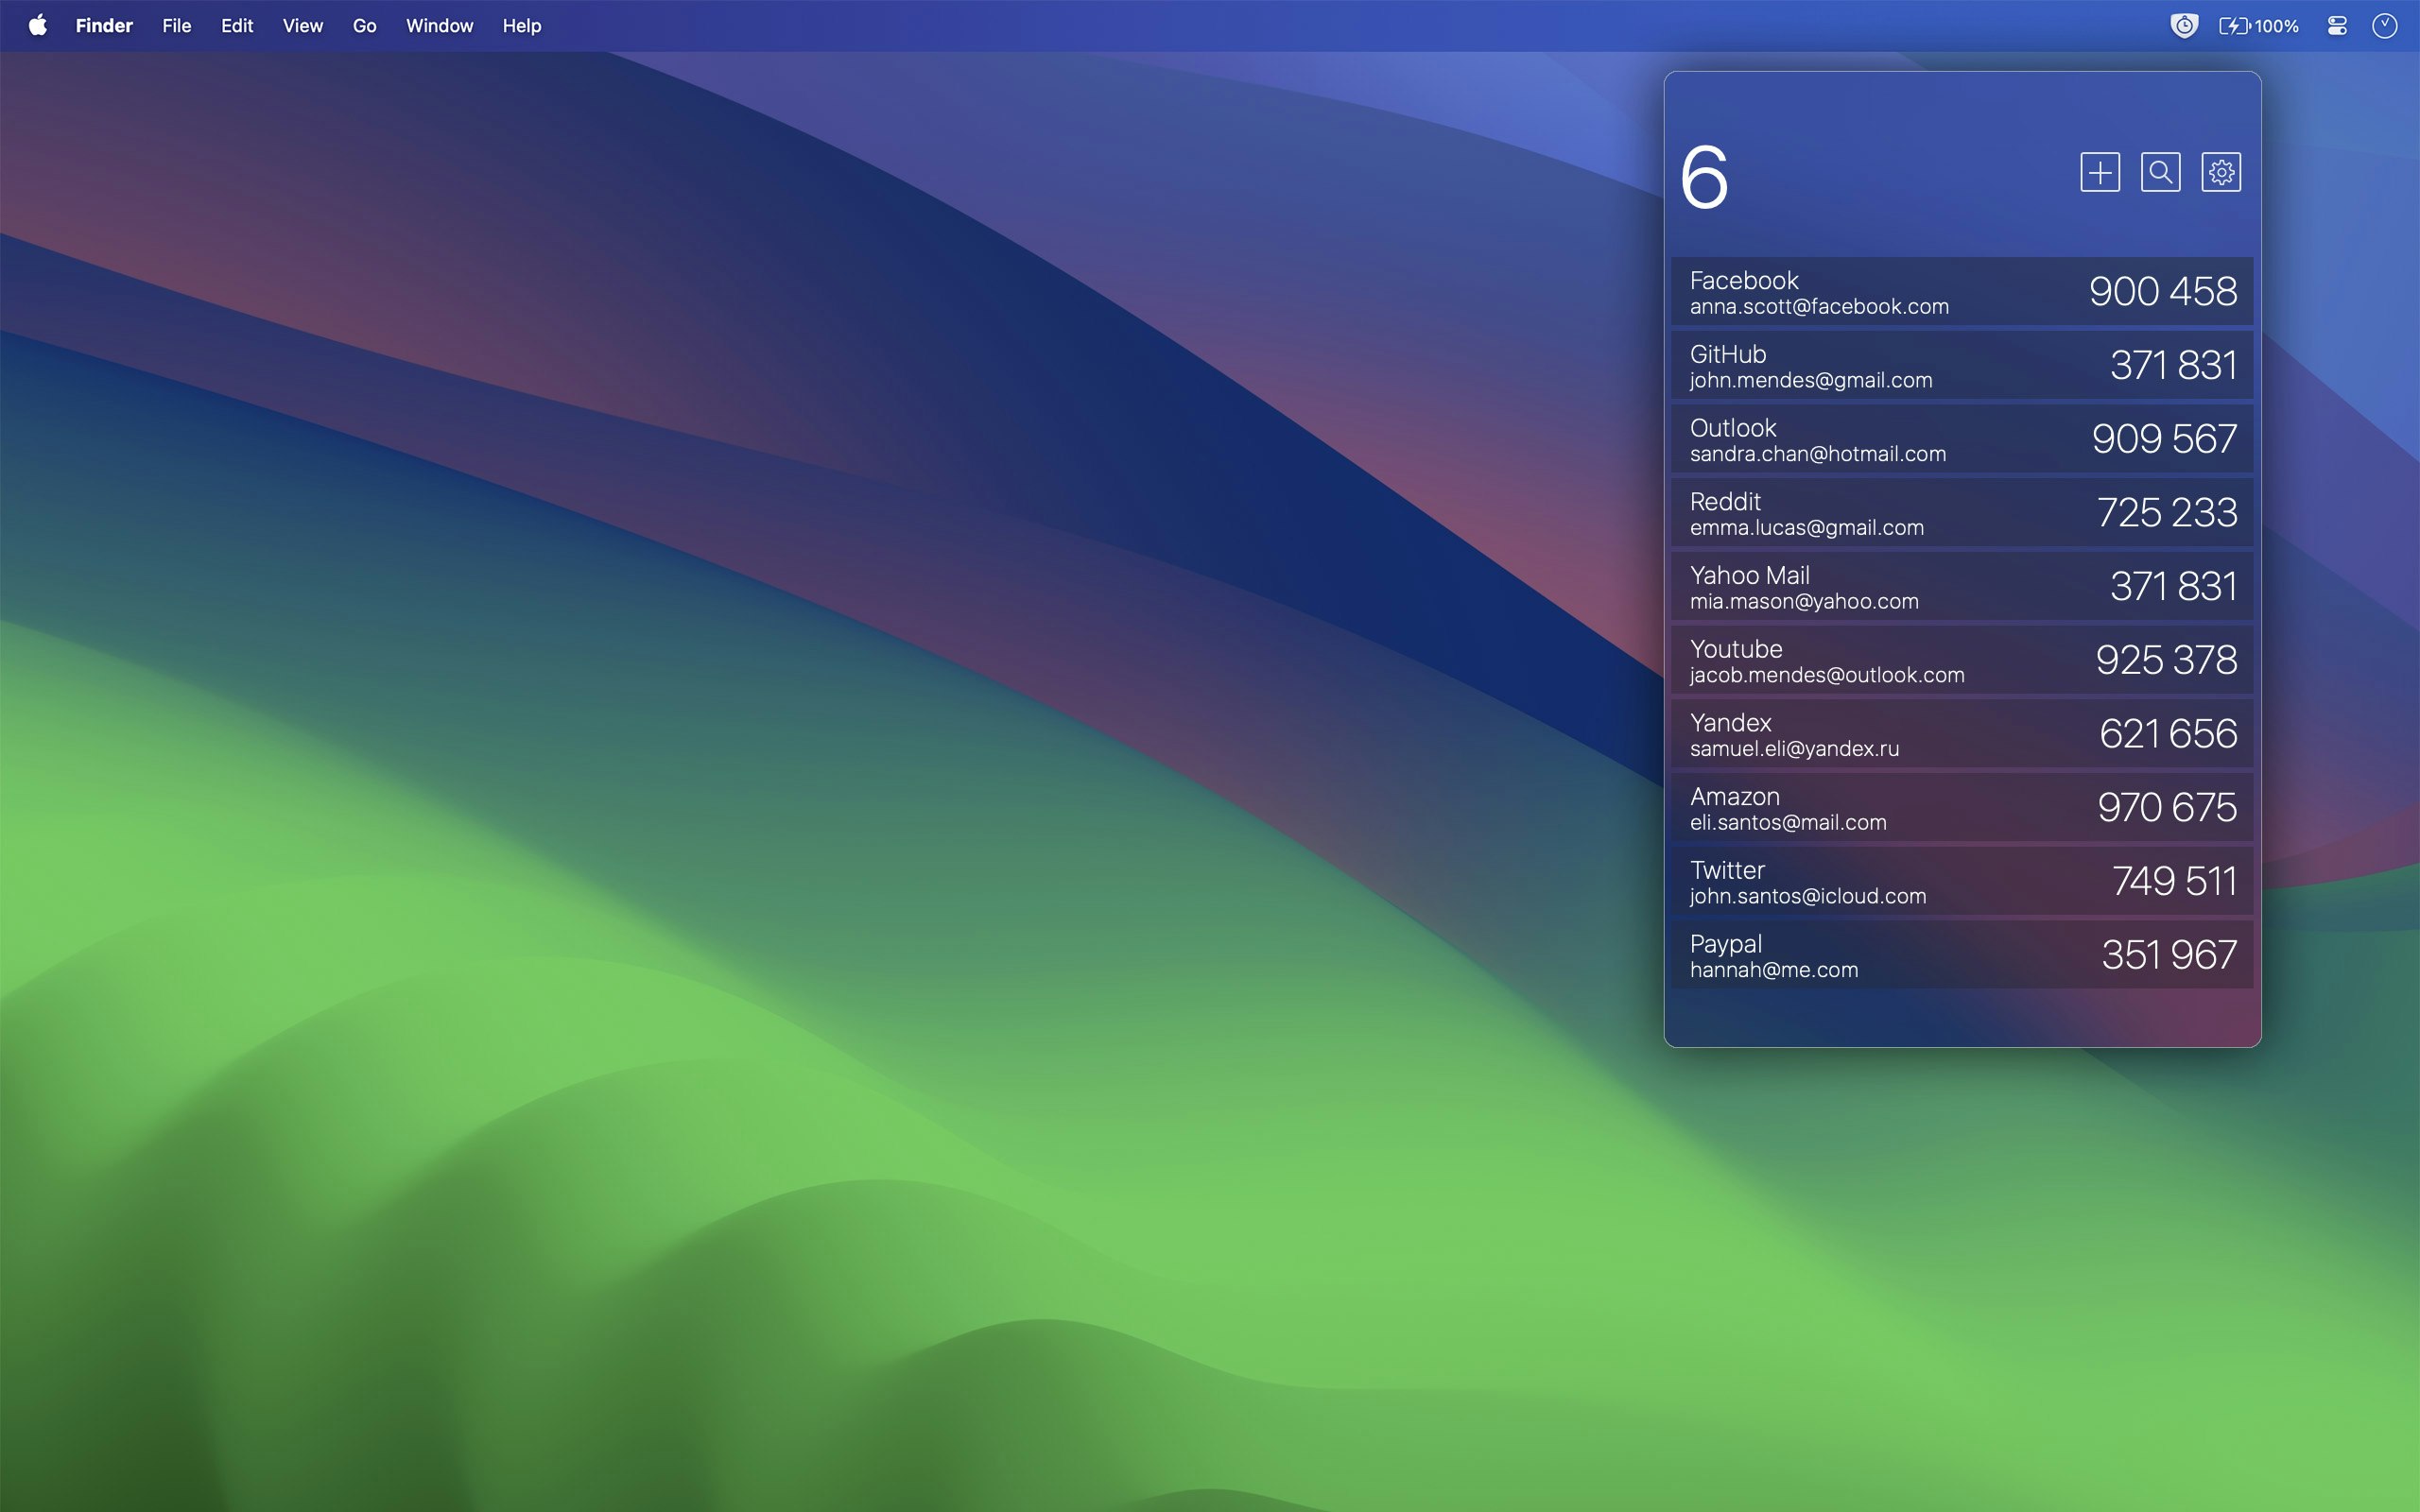Click anna.scott@facebook.com email

pyautogui.click(x=1819, y=307)
